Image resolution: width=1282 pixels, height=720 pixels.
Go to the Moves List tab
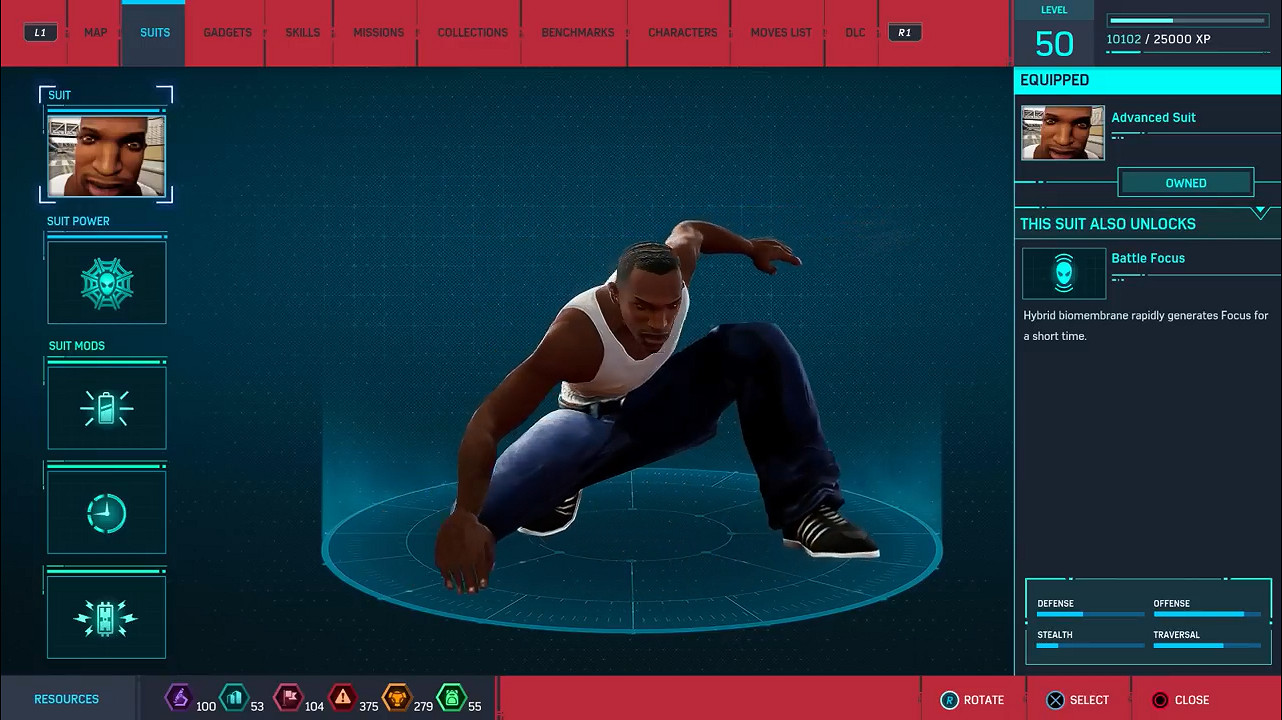[780, 33]
